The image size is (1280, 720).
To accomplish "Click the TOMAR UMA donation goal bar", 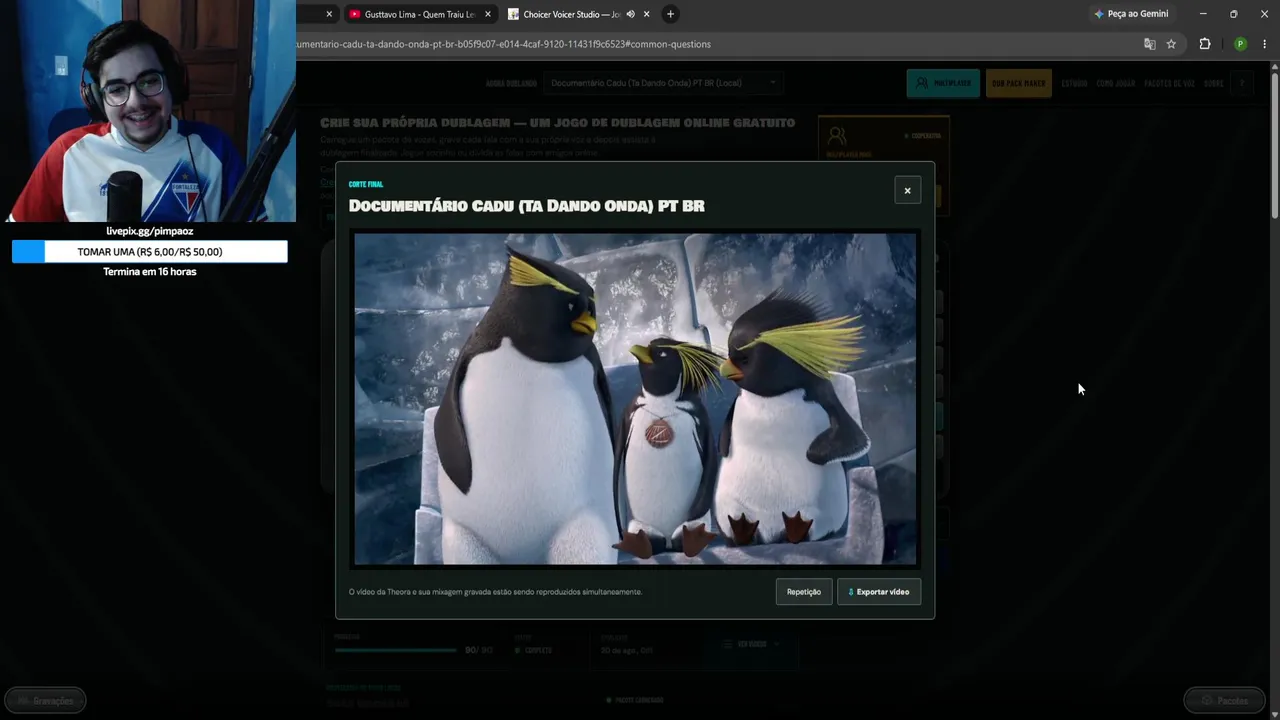I will coord(150,252).
